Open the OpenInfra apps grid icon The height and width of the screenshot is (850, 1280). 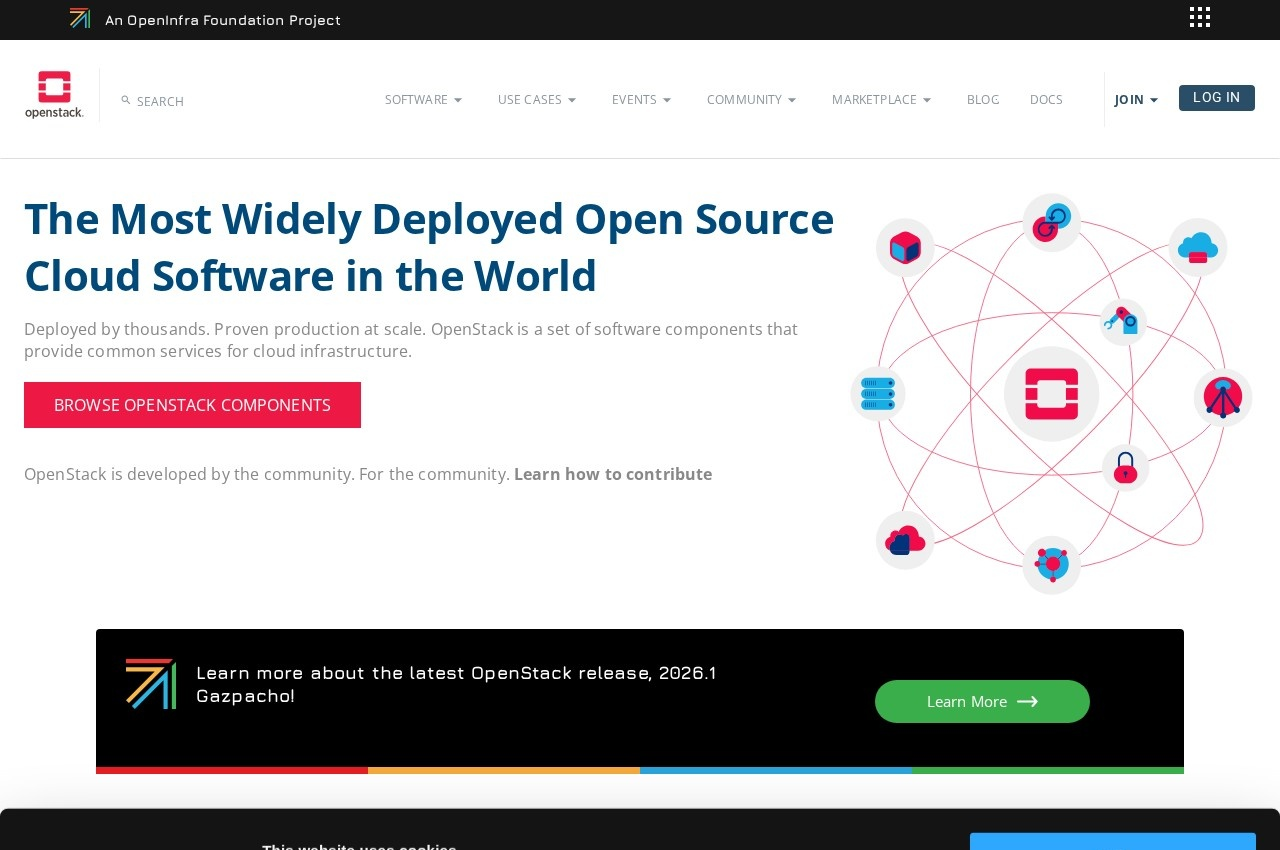[1200, 17]
